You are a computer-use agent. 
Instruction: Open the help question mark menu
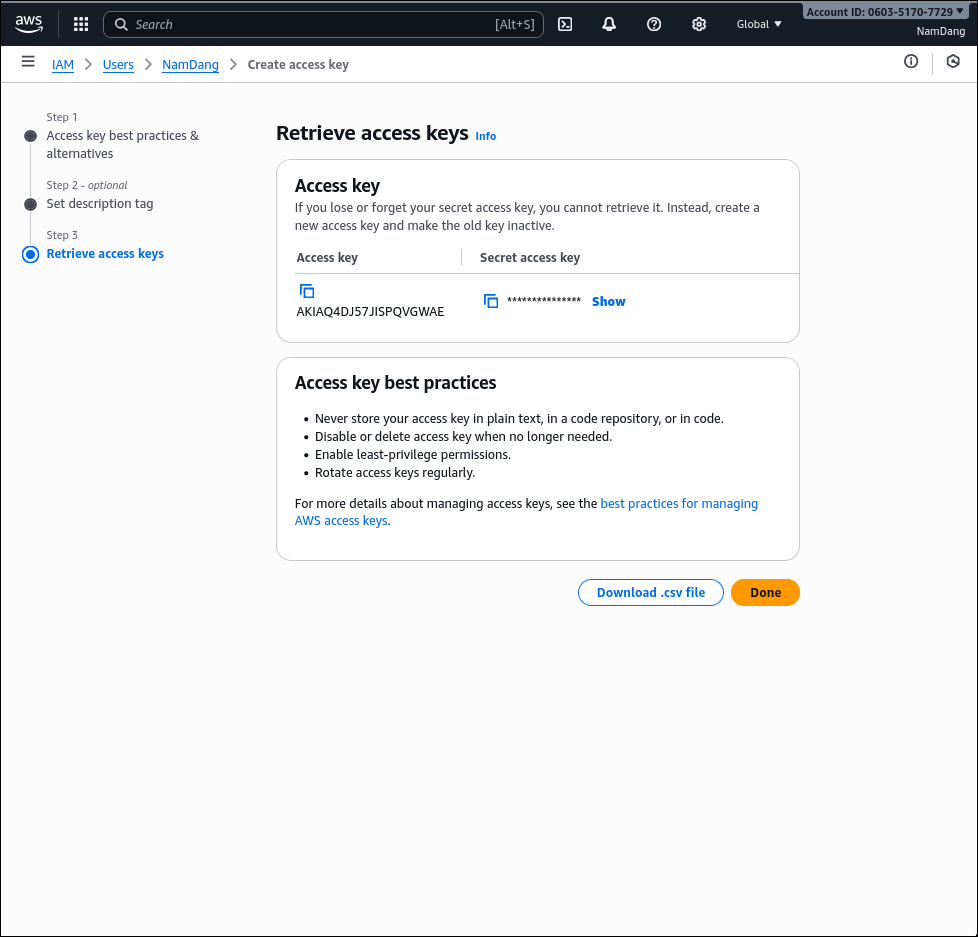point(654,24)
